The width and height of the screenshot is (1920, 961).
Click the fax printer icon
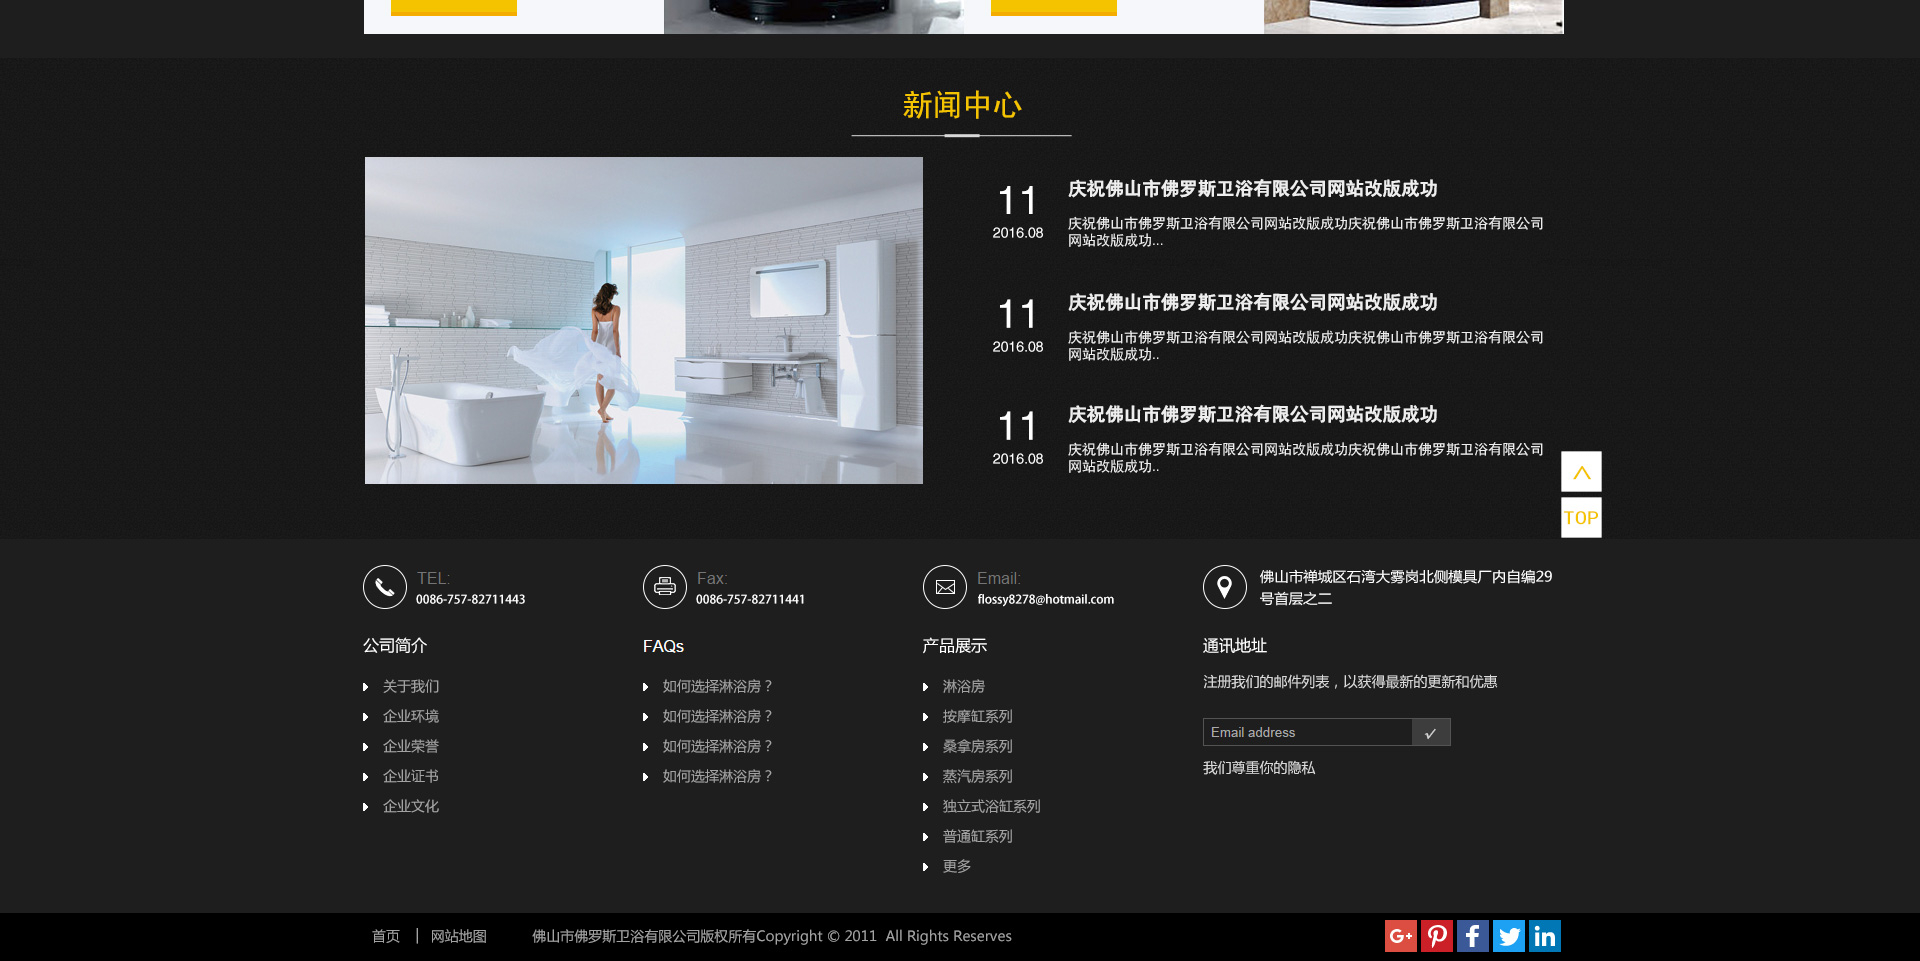point(665,587)
